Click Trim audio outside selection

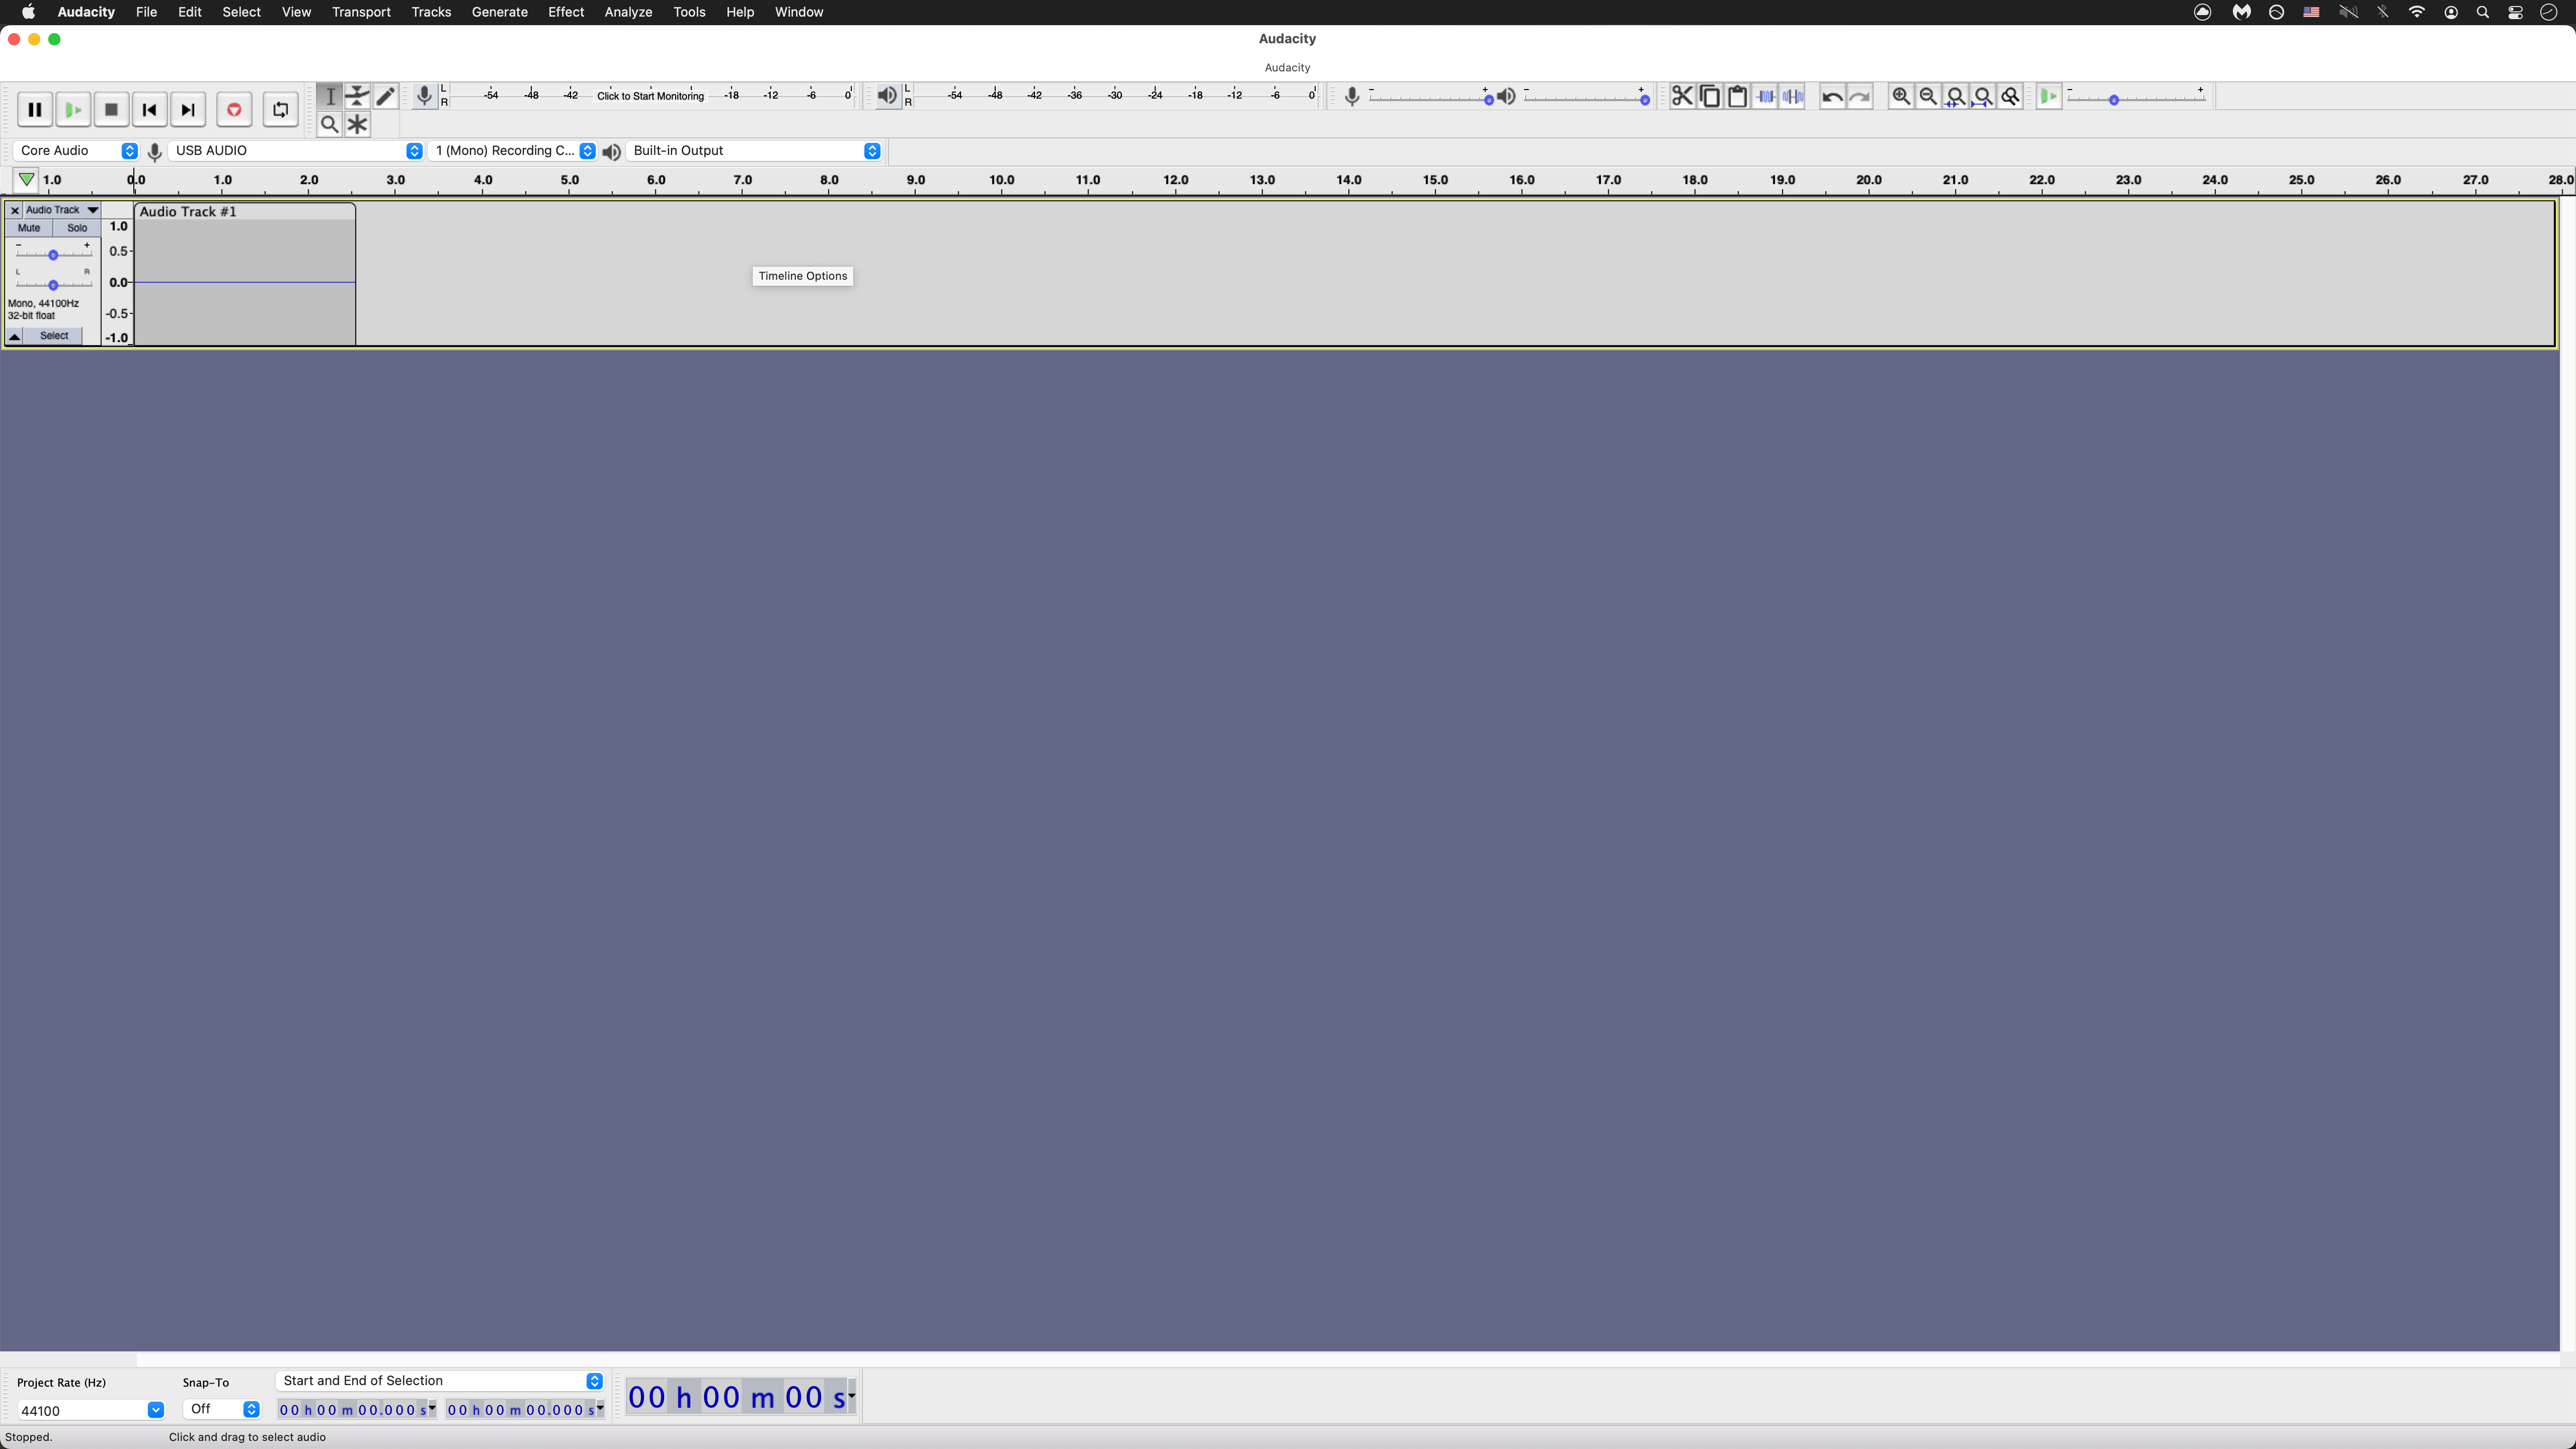click(x=1766, y=96)
